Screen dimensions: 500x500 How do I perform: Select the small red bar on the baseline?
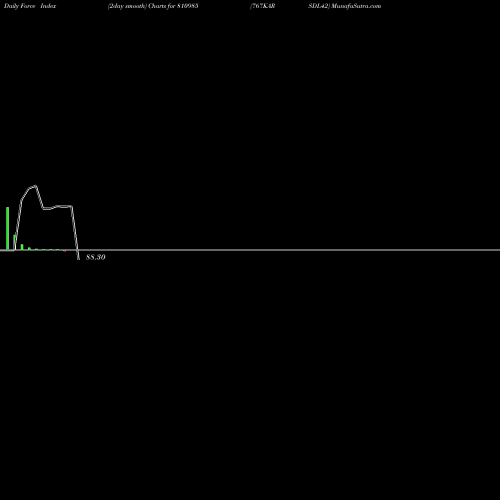tap(65, 250)
